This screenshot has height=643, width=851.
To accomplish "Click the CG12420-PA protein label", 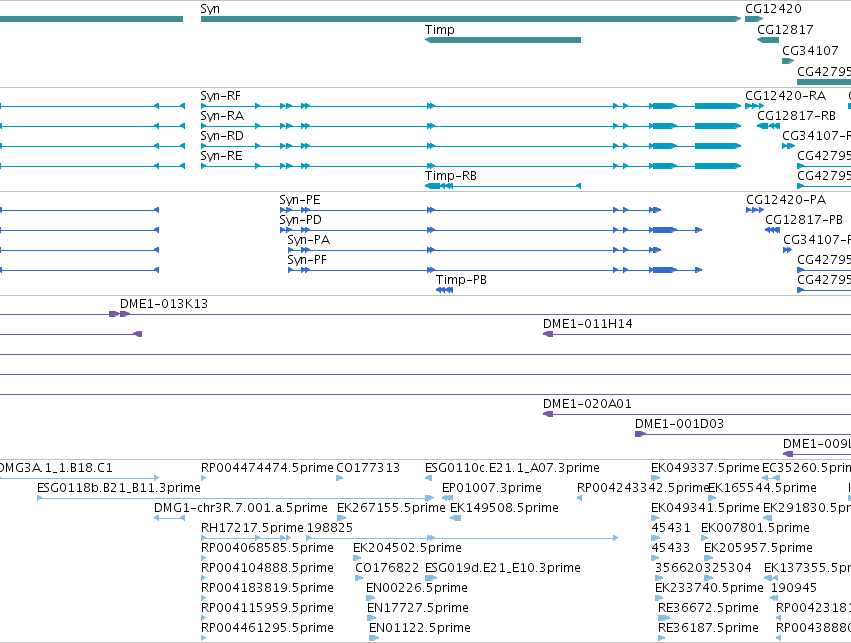I will tap(786, 200).
